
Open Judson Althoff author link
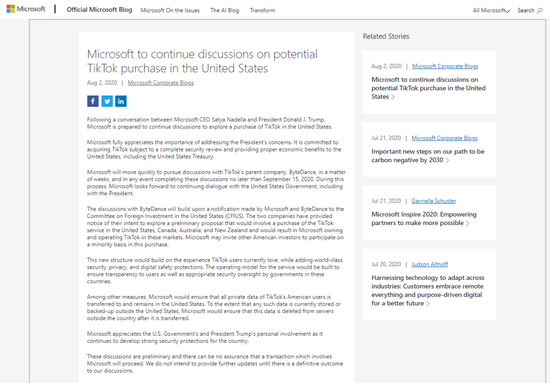point(430,264)
